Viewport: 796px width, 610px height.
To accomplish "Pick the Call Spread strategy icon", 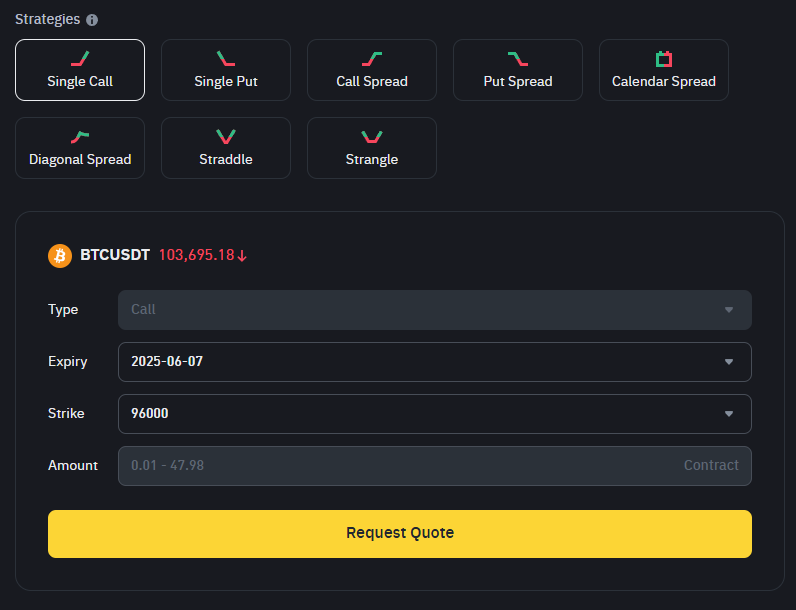I will click(x=372, y=59).
